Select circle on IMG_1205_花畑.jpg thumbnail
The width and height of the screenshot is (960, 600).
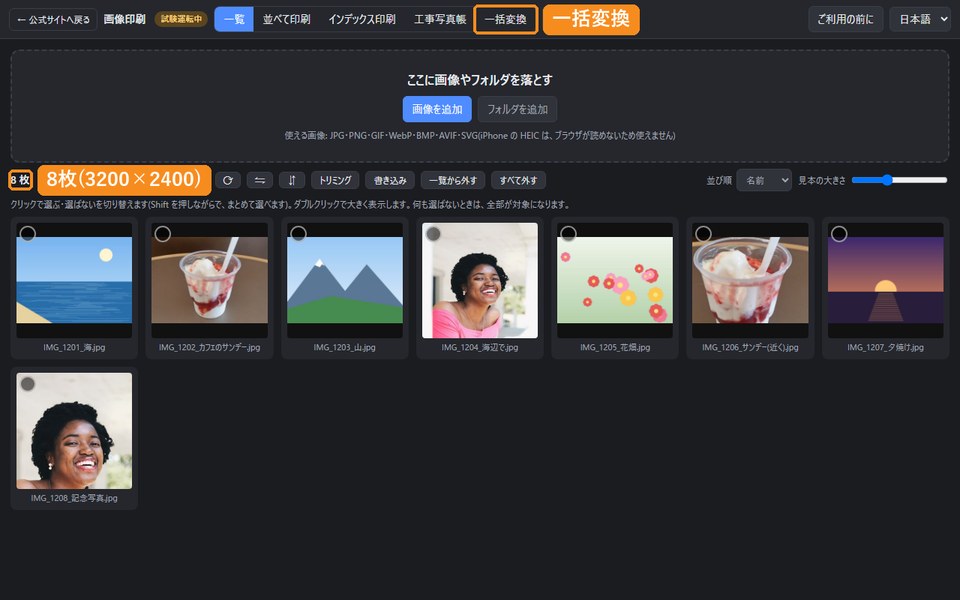click(568, 233)
